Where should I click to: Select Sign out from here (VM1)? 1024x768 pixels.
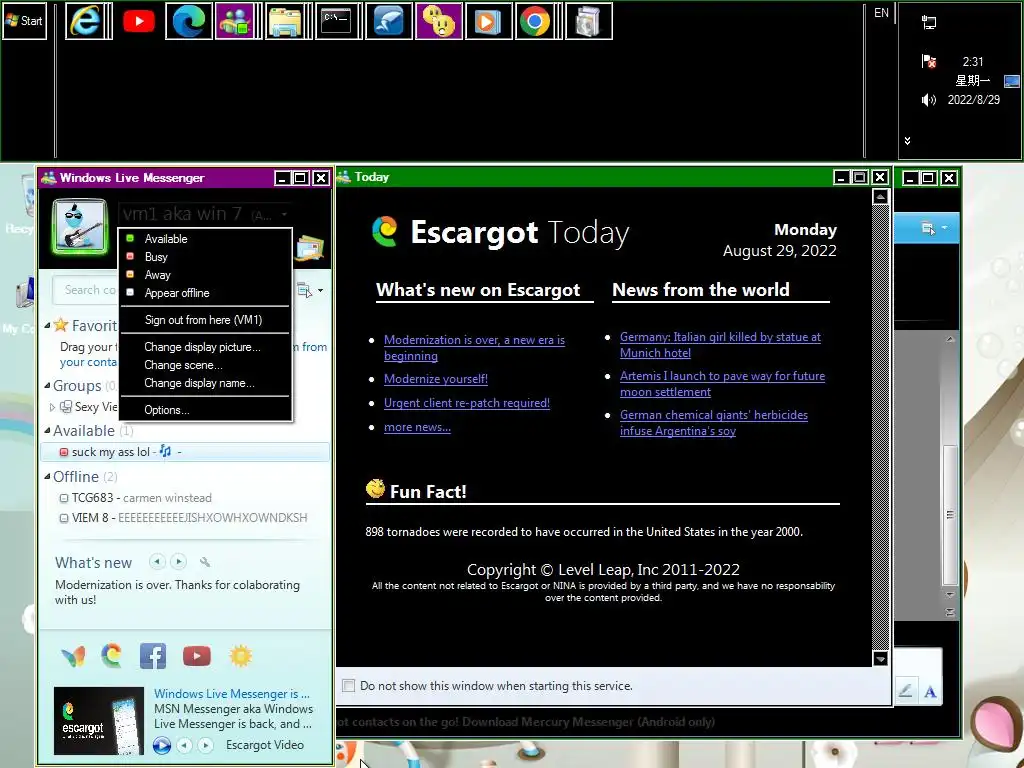[204, 320]
